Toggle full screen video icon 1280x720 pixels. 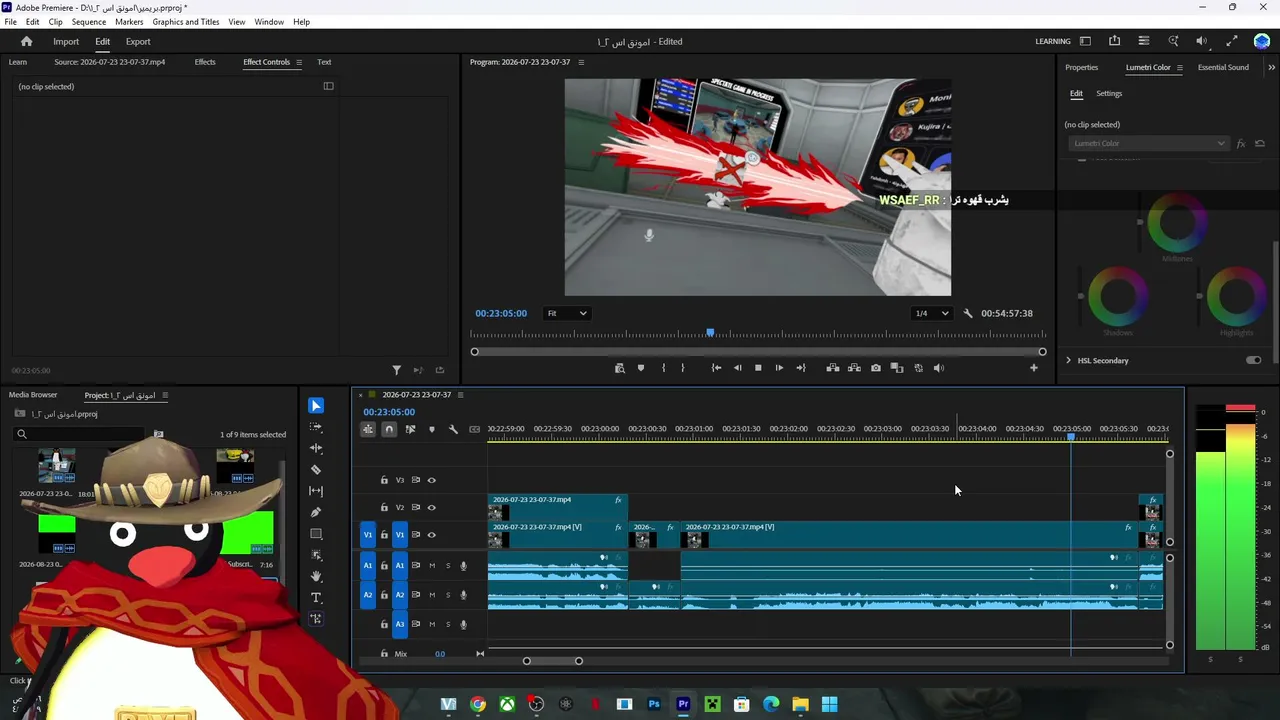[x=1232, y=41]
